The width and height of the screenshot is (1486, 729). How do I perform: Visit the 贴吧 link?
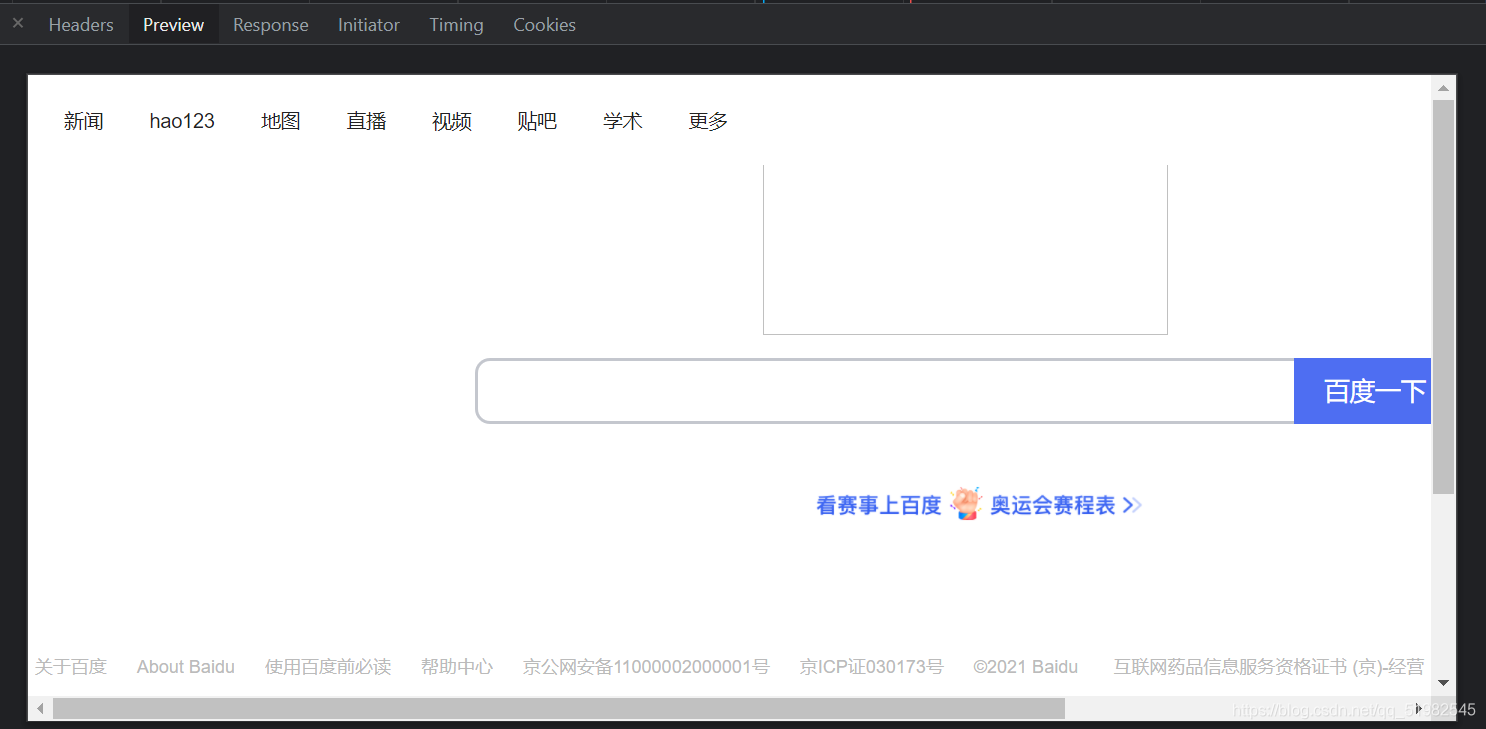[x=537, y=121]
